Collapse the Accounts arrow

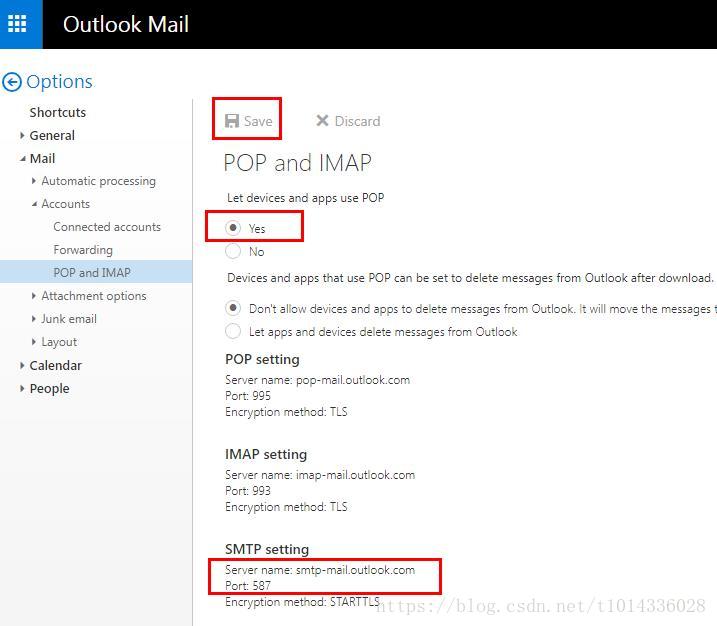(x=34, y=204)
